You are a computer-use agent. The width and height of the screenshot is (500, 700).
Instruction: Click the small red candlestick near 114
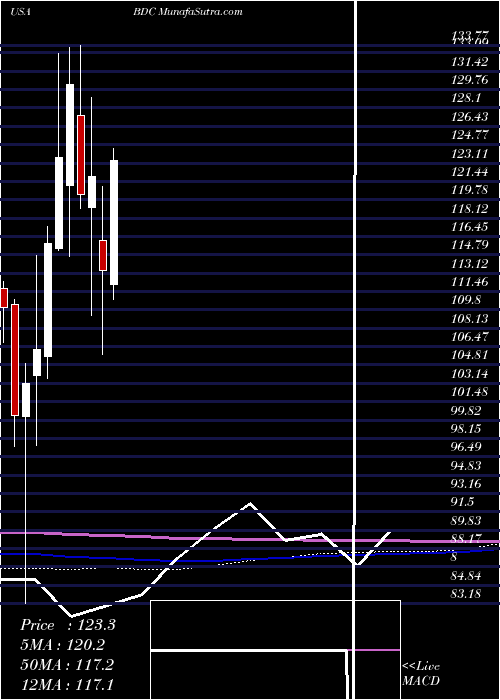point(103,255)
